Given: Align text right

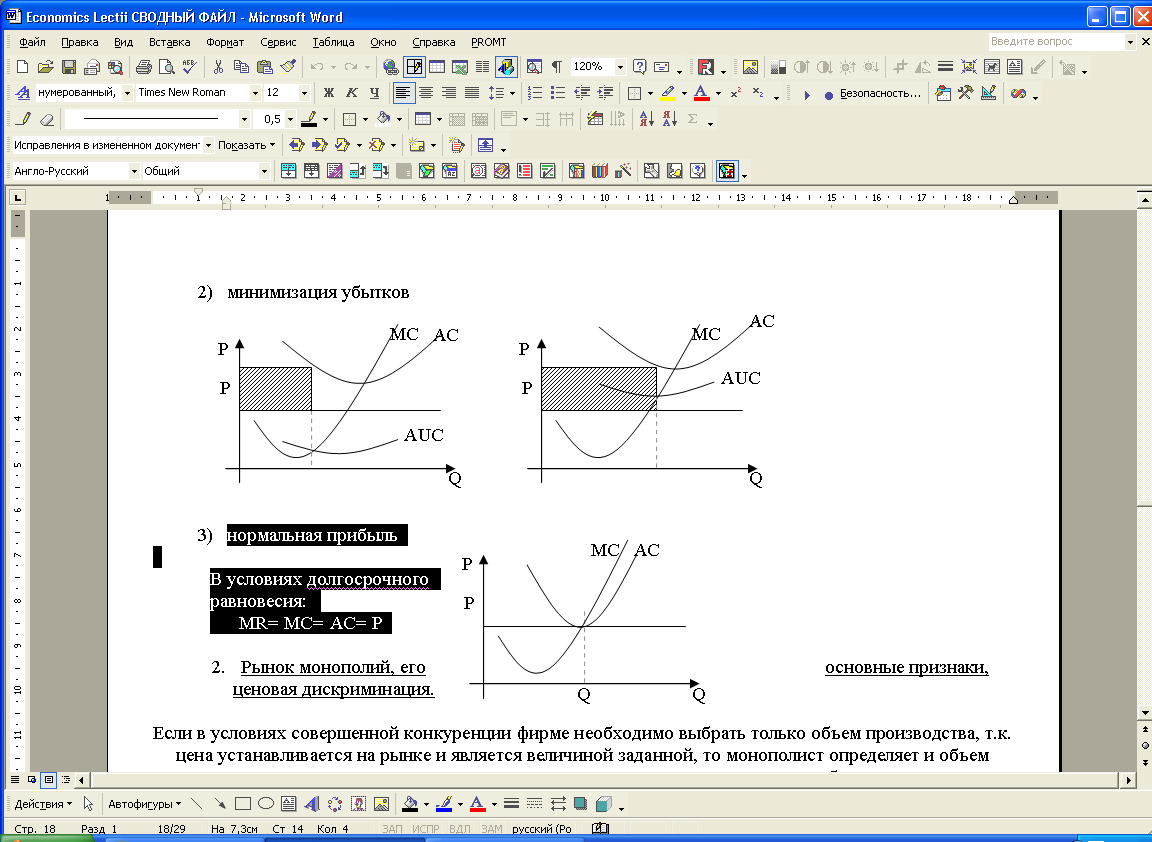Looking at the screenshot, I should [449, 93].
